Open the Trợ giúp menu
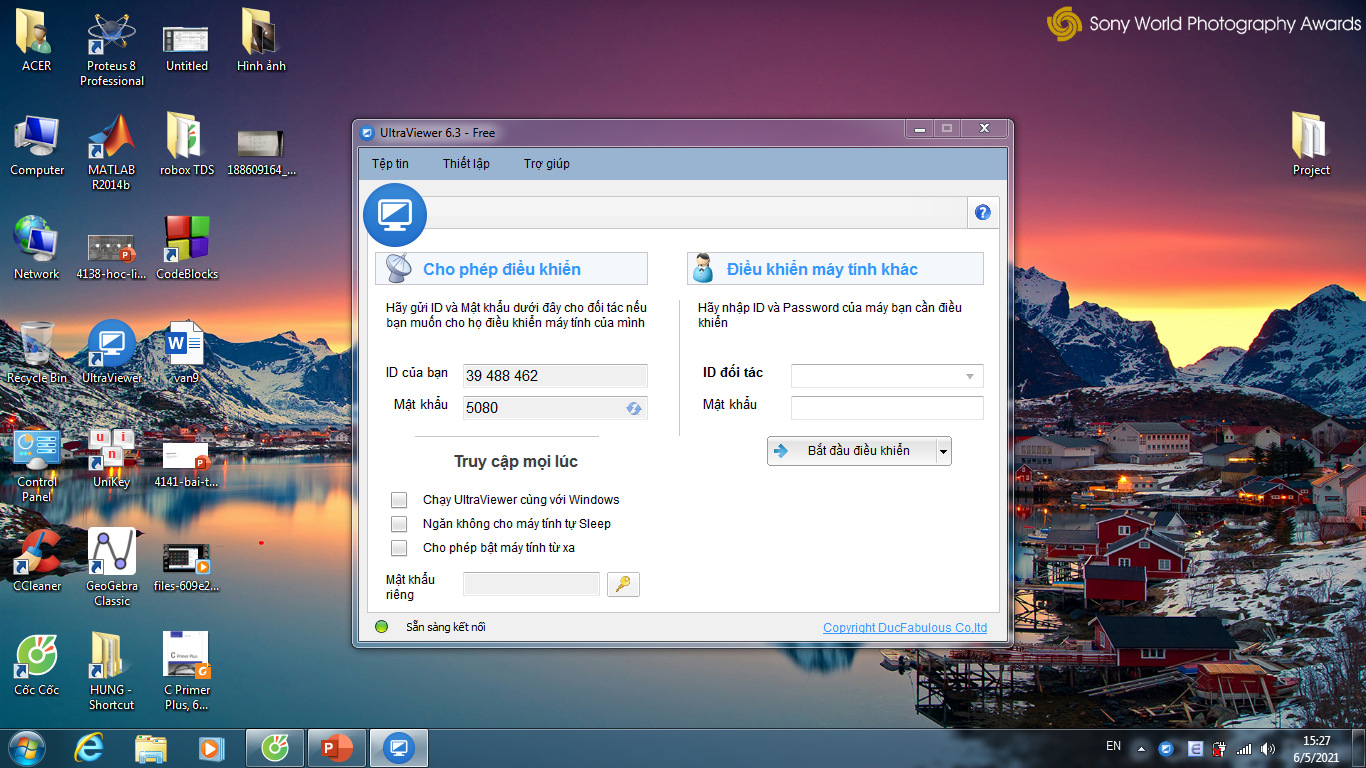Image resolution: width=1366 pixels, height=768 pixels. 547,163
